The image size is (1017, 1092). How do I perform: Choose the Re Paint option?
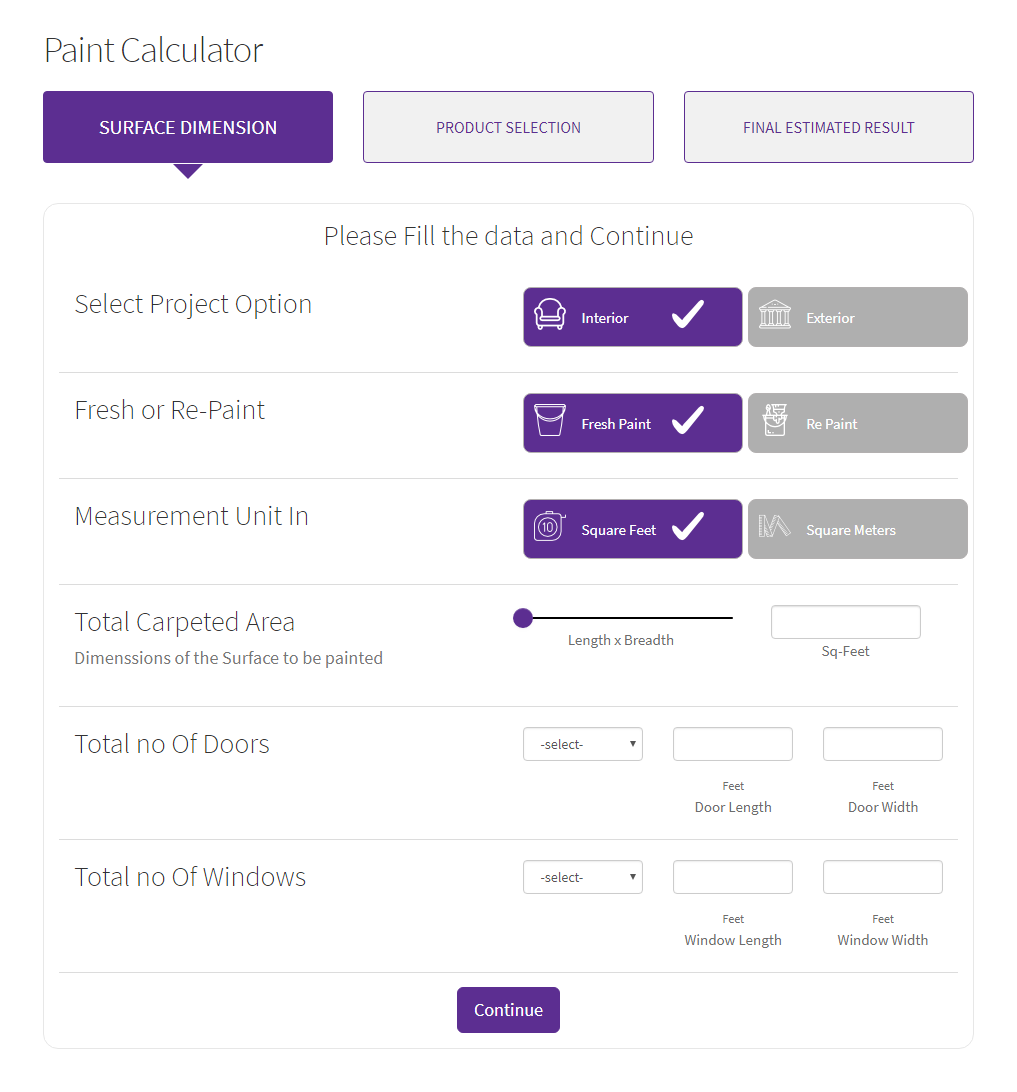[857, 423]
